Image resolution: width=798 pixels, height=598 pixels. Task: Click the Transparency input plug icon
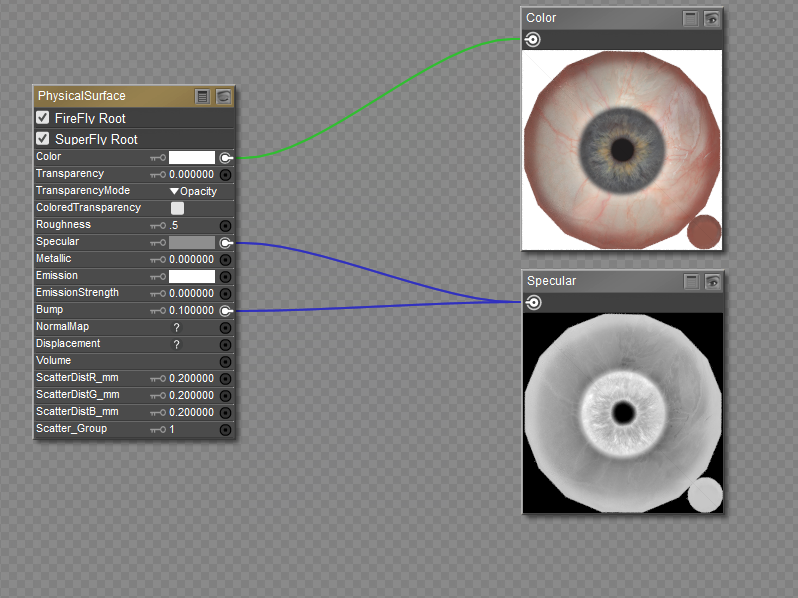(x=226, y=174)
